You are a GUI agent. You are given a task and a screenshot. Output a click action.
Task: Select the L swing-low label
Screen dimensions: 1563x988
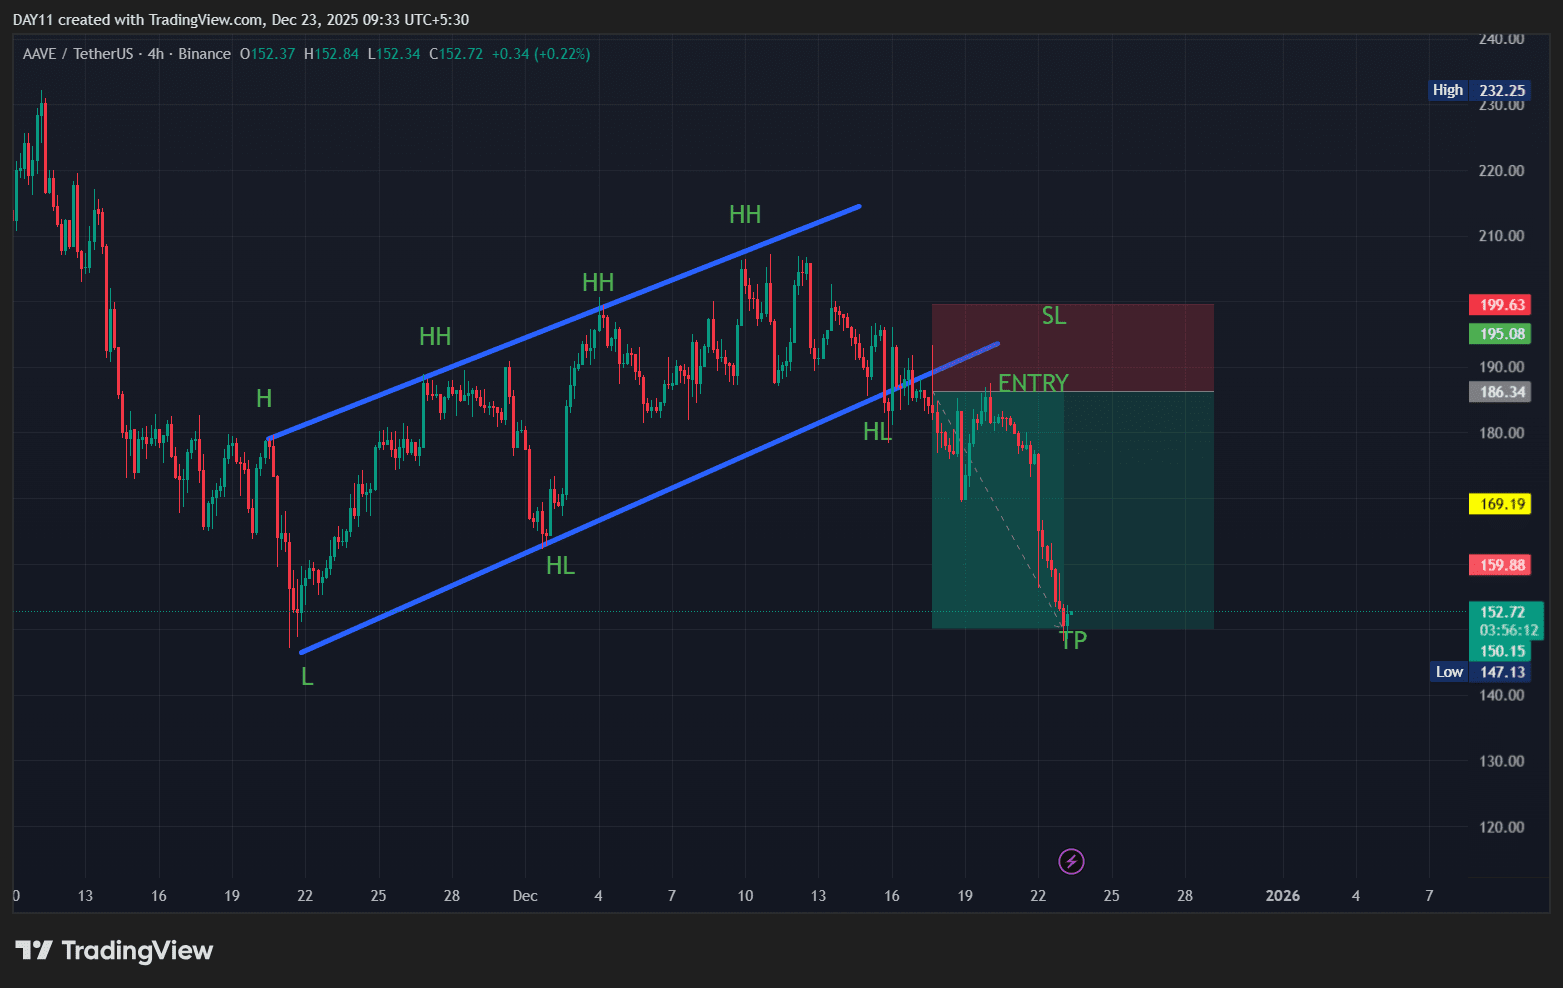(x=307, y=677)
